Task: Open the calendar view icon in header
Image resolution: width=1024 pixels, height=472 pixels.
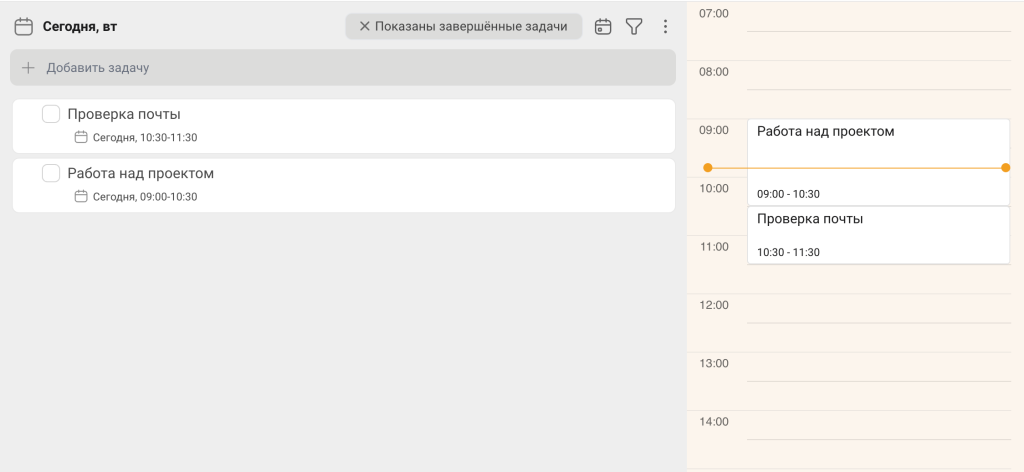Action: 603,27
